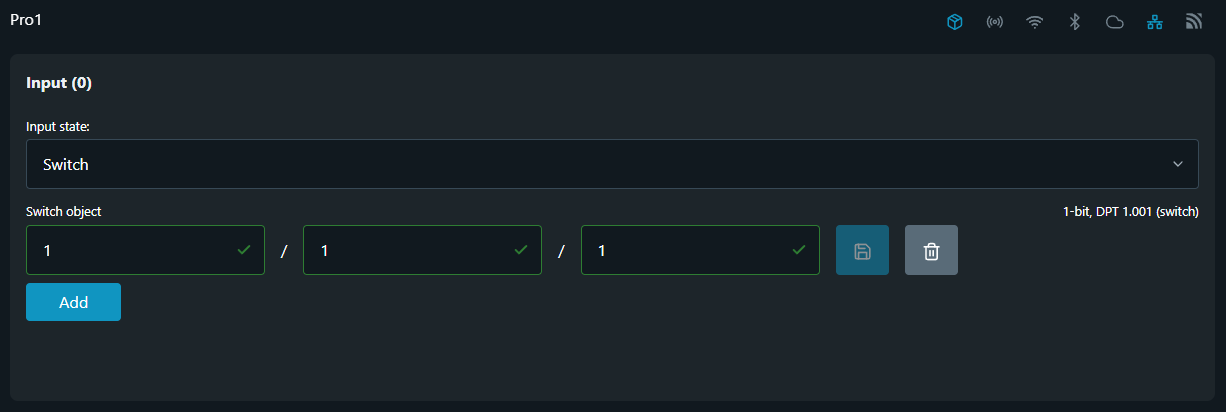
Task: Click the access point broadcast icon
Action: 995,22
